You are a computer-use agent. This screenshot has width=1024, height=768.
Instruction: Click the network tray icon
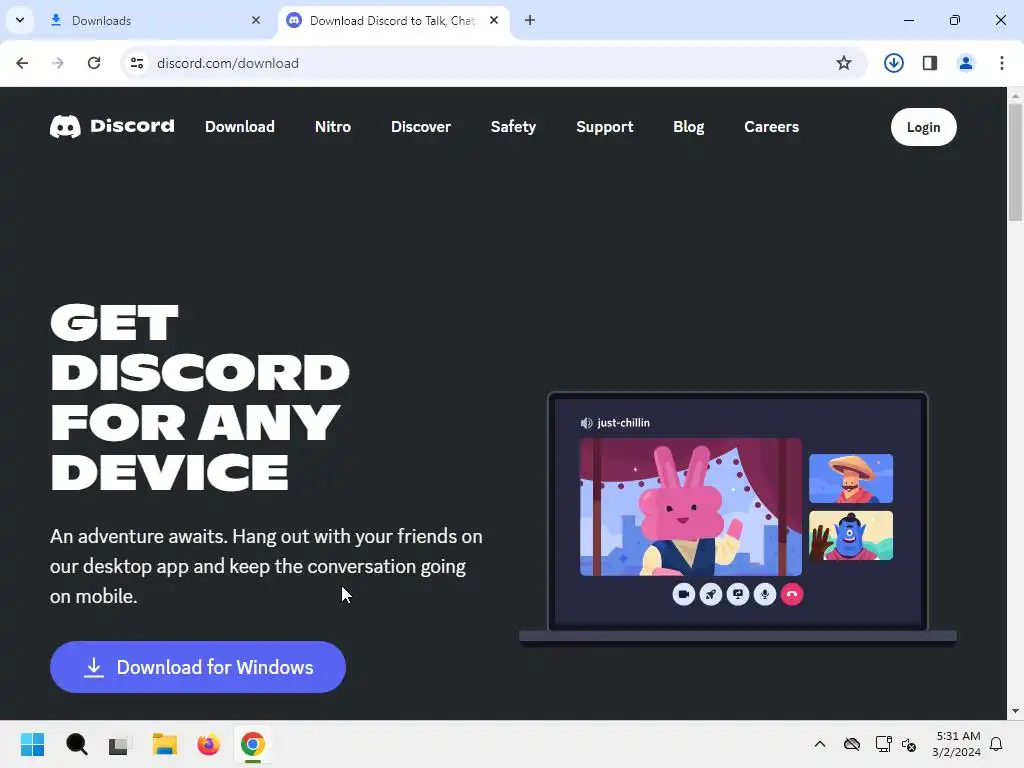883,744
